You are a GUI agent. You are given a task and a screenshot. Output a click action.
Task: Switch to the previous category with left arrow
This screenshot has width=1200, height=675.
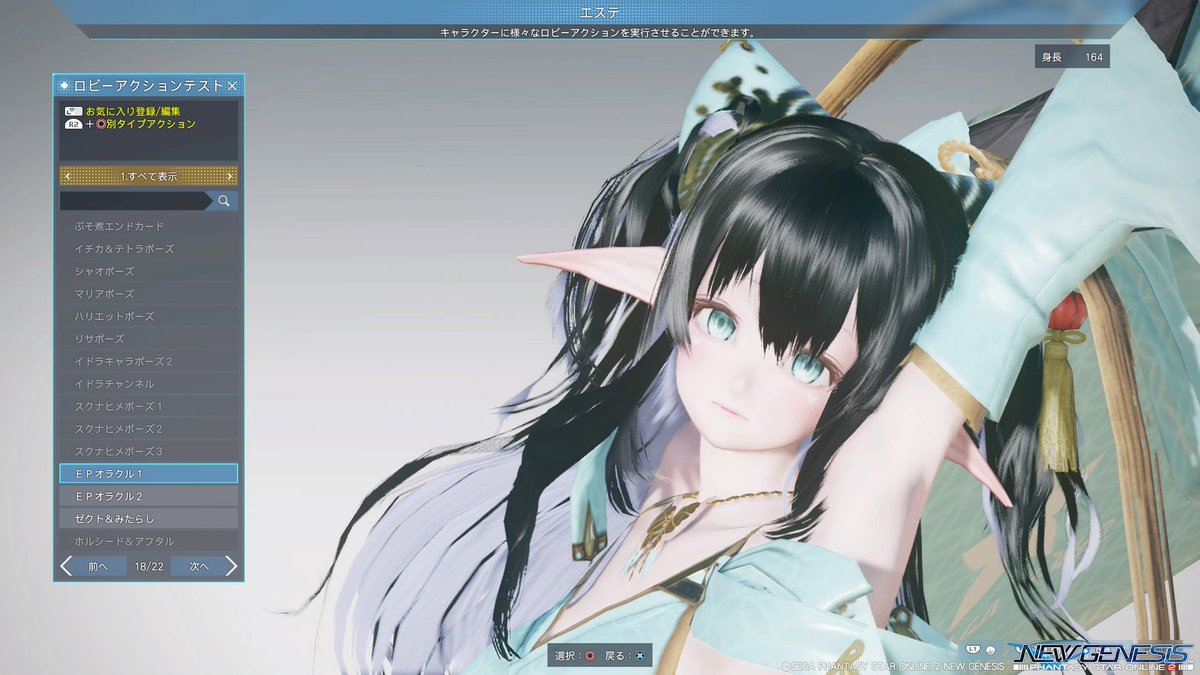click(67, 176)
